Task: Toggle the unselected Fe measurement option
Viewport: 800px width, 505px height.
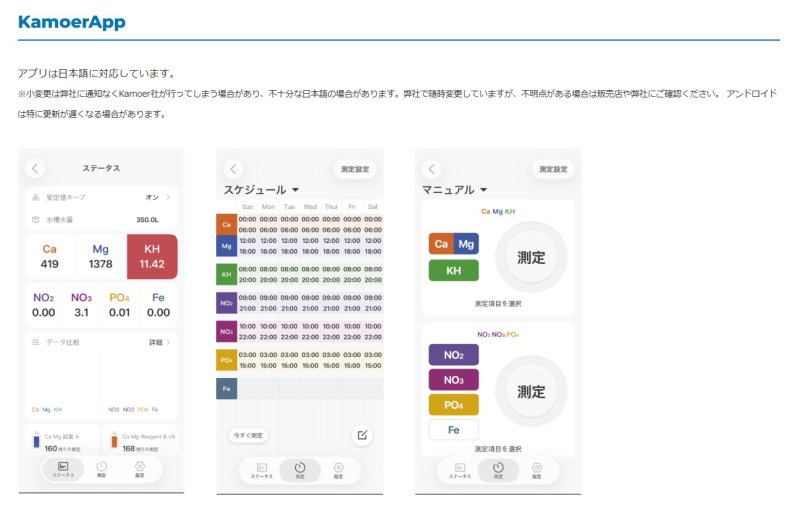Action: tap(454, 430)
